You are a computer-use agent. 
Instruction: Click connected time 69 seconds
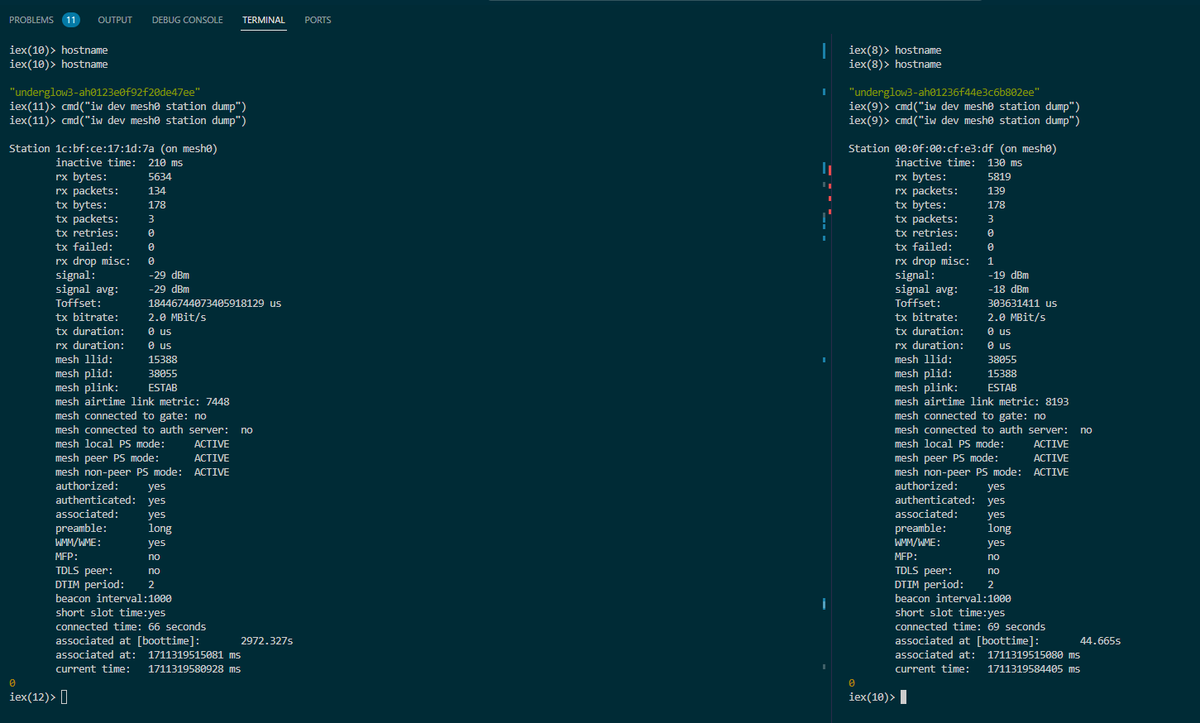[1015, 626]
